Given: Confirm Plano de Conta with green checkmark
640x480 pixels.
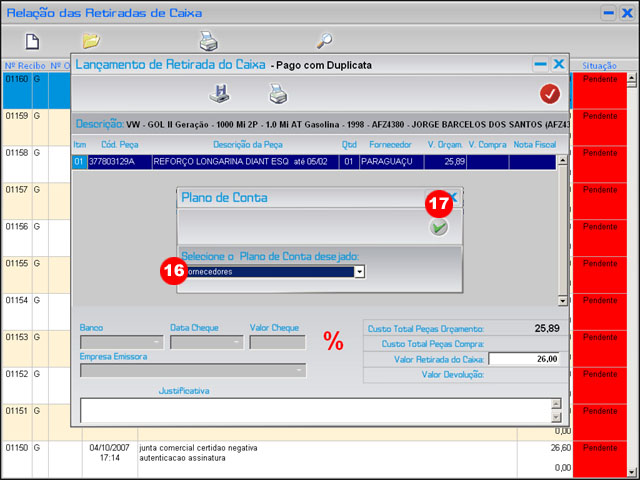Looking at the screenshot, I should 439,228.
